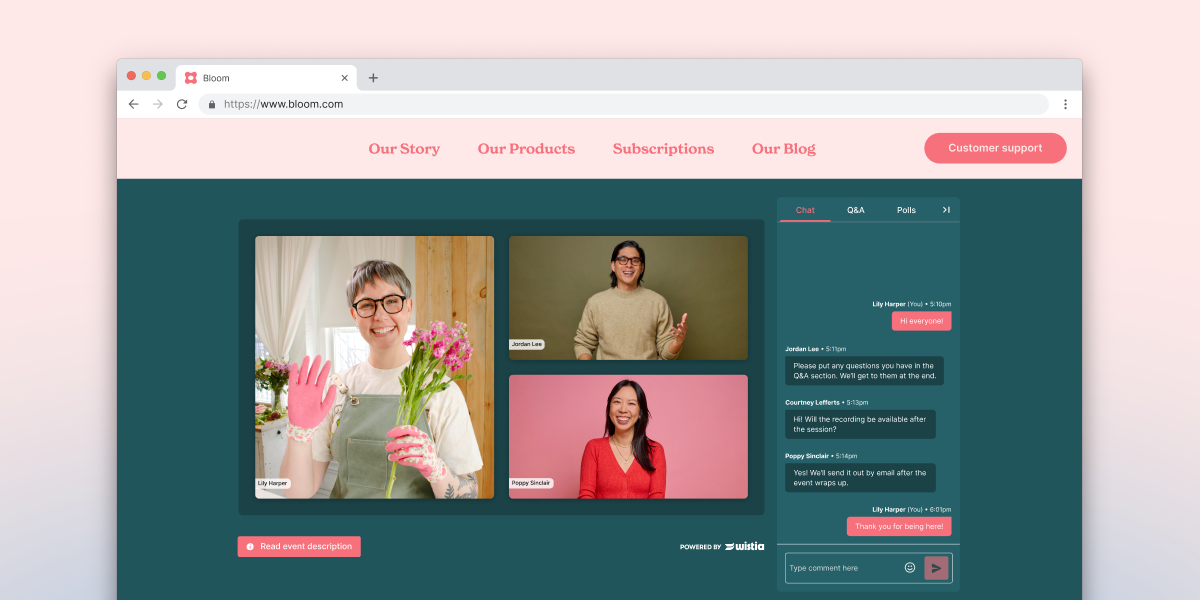Reload the page with the refresh icon
This screenshot has height=600, width=1200.
(x=181, y=103)
